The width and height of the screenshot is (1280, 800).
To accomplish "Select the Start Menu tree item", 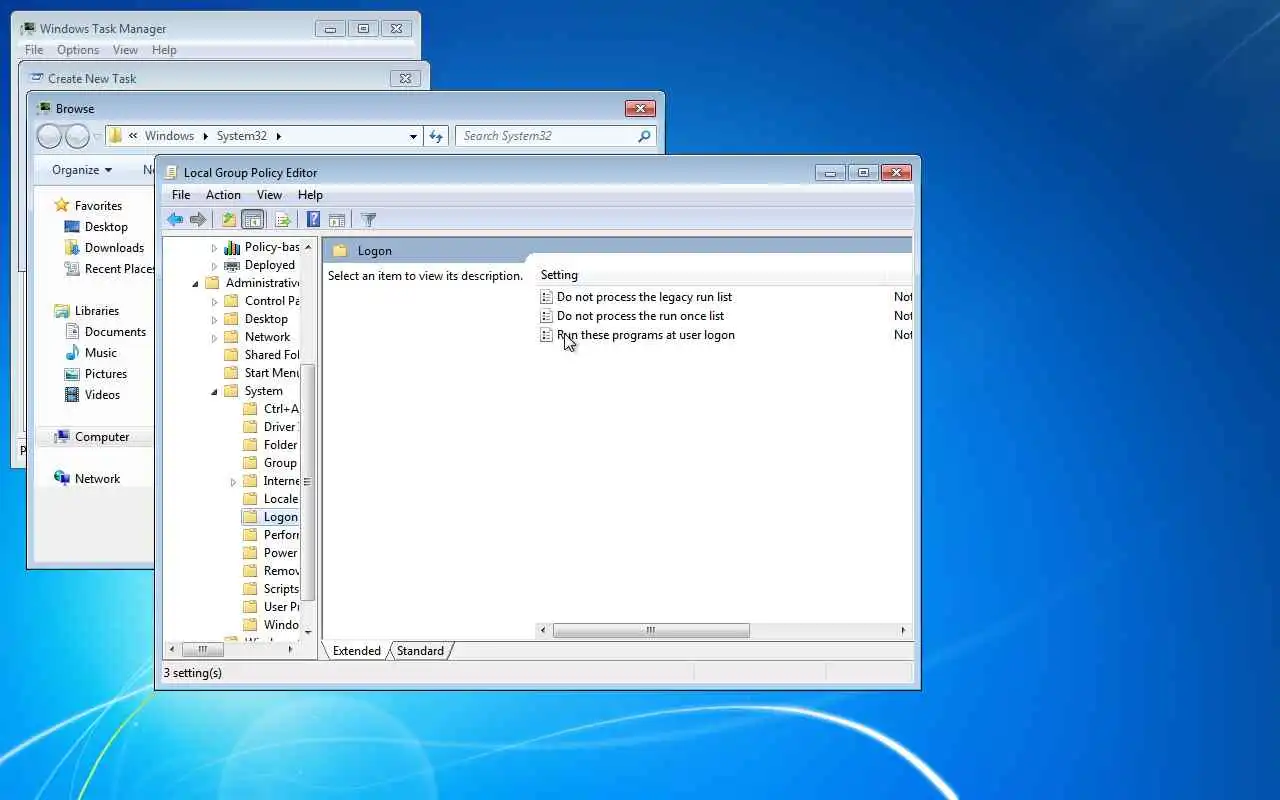I will [x=272, y=373].
